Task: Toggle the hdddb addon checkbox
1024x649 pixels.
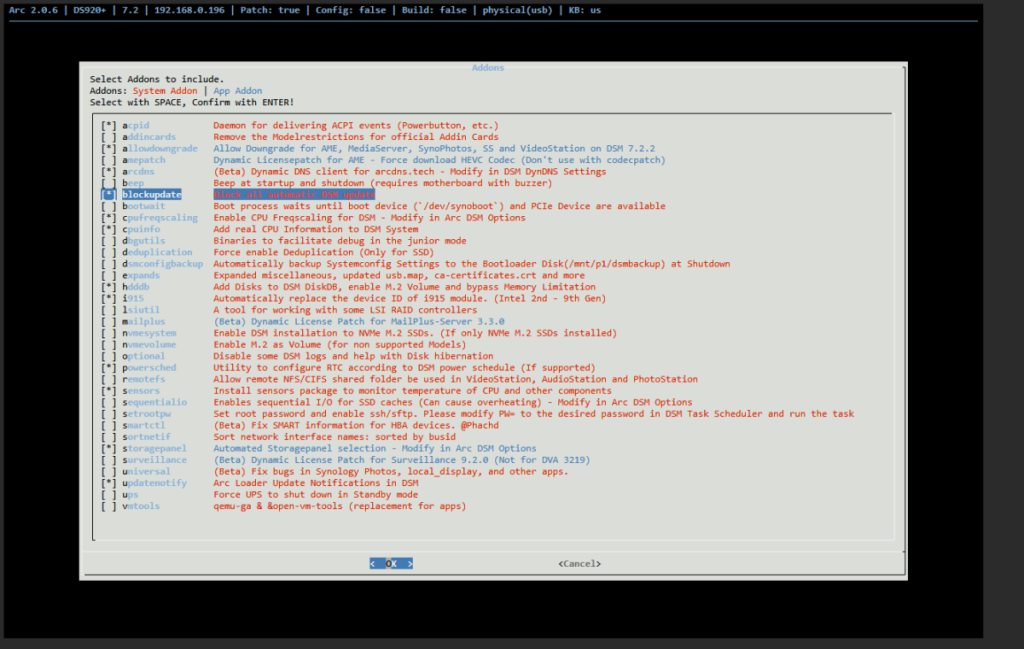Action: tap(108, 287)
